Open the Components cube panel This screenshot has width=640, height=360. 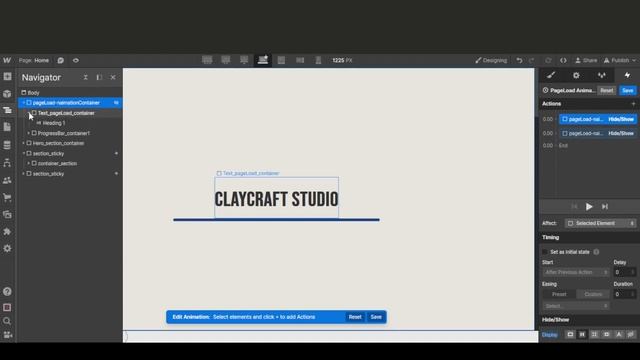click(x=7, y=94)
